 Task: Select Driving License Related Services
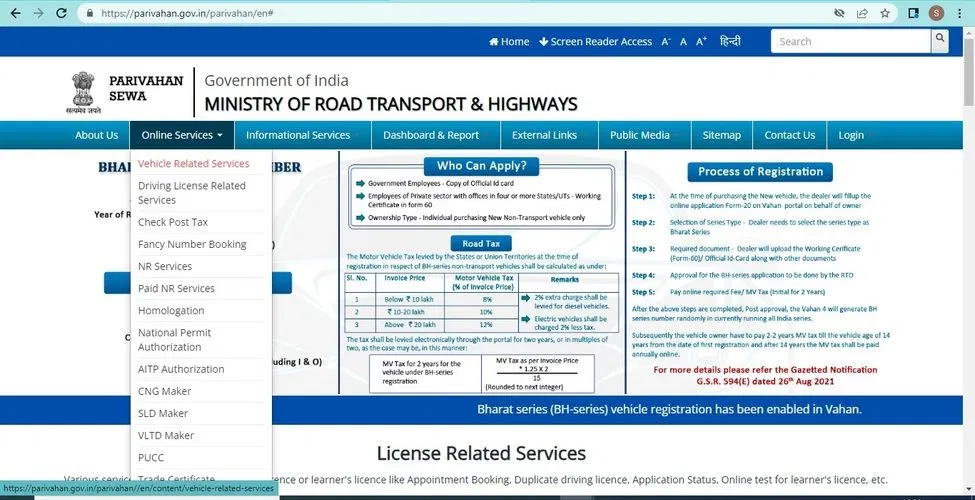tap(192, 193)
